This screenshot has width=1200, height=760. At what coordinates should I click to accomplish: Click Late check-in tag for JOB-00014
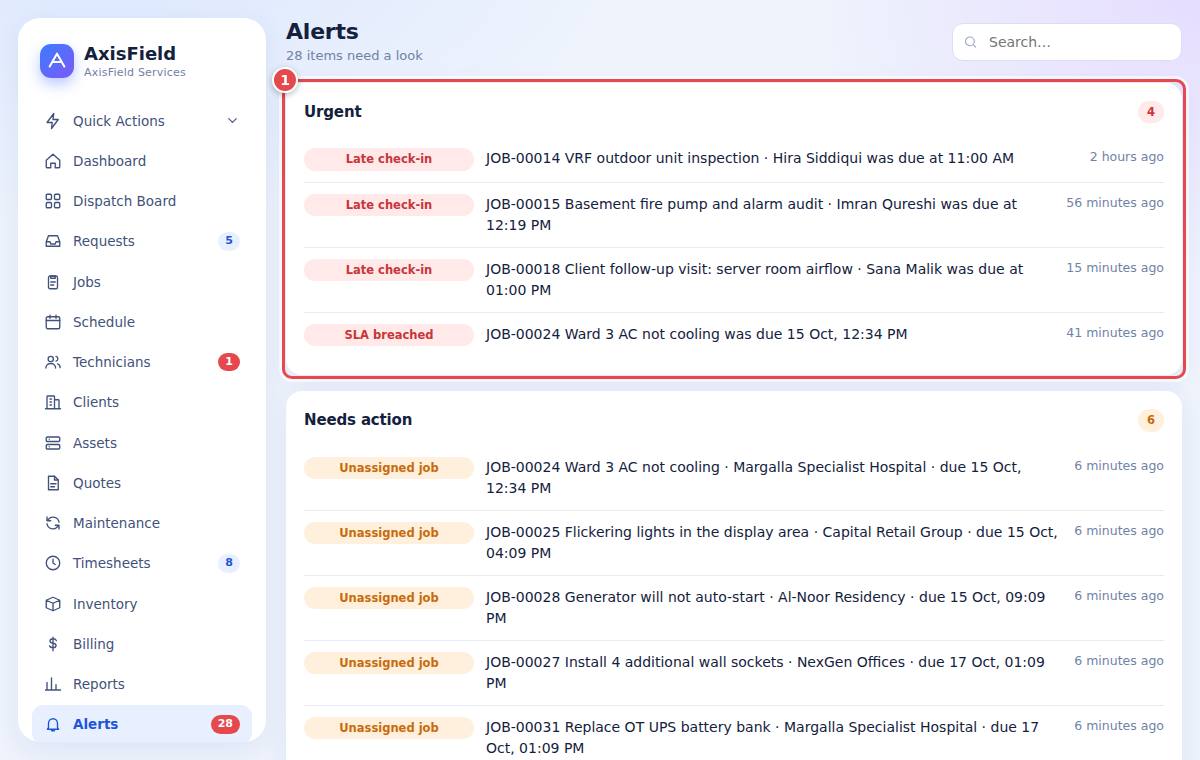tap(389, 159)
